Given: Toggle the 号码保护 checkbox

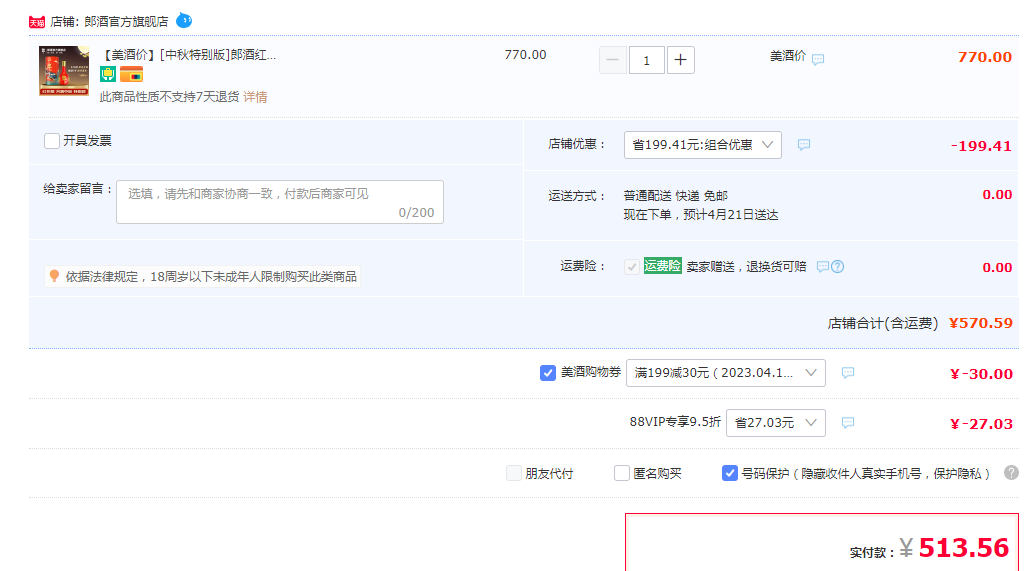Looking at the screenshot, I should tap(730, 473).
